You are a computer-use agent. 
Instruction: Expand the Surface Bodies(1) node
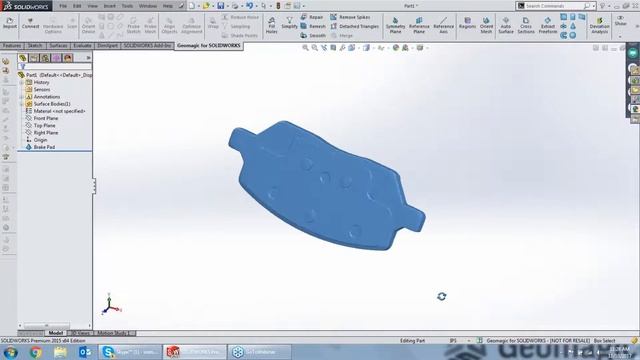click(x=22, y=104)
